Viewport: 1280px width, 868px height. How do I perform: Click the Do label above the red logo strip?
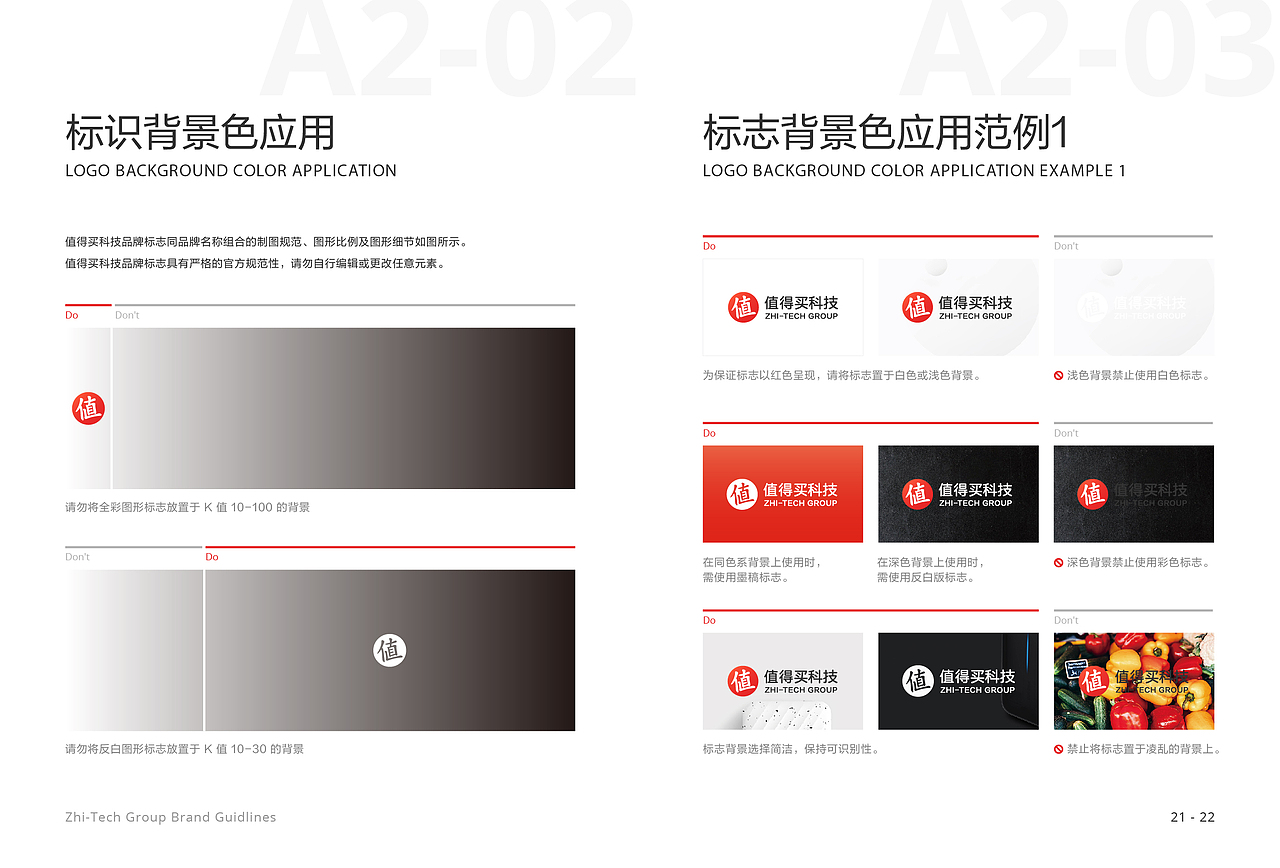pos(72,315)
